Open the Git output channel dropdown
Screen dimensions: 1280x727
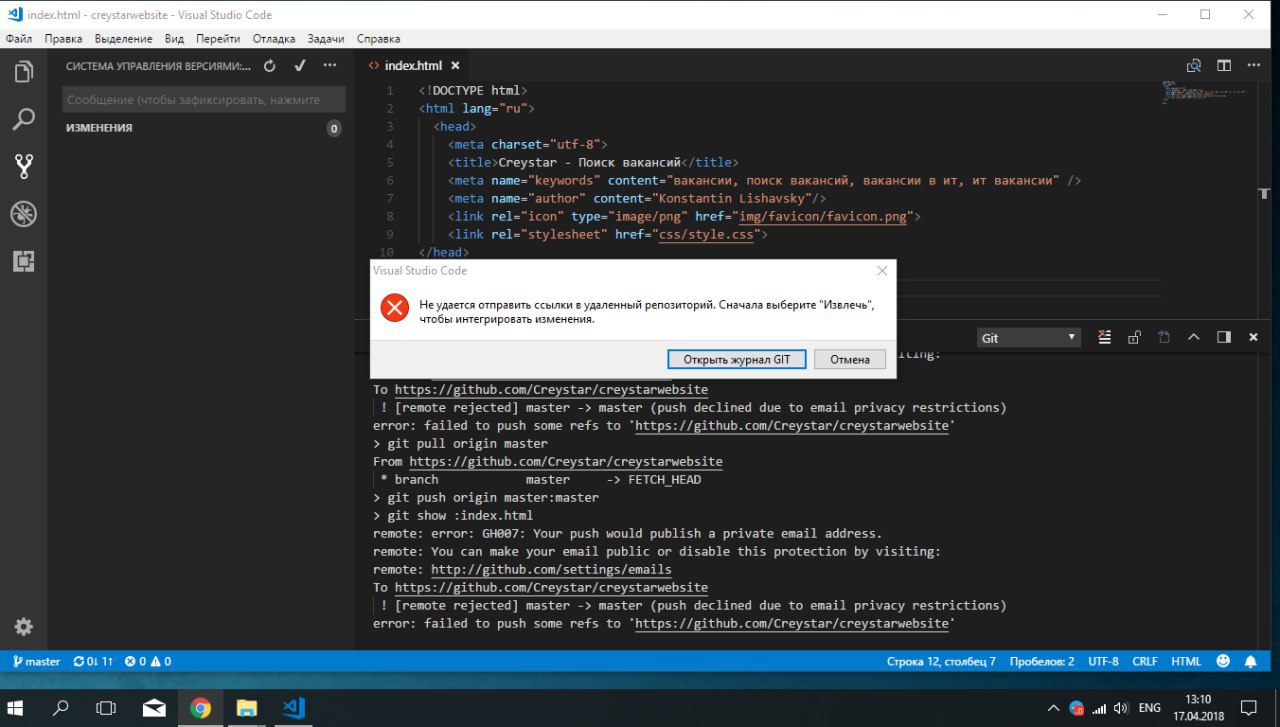pyautogui.click(x=1028, y=338)
